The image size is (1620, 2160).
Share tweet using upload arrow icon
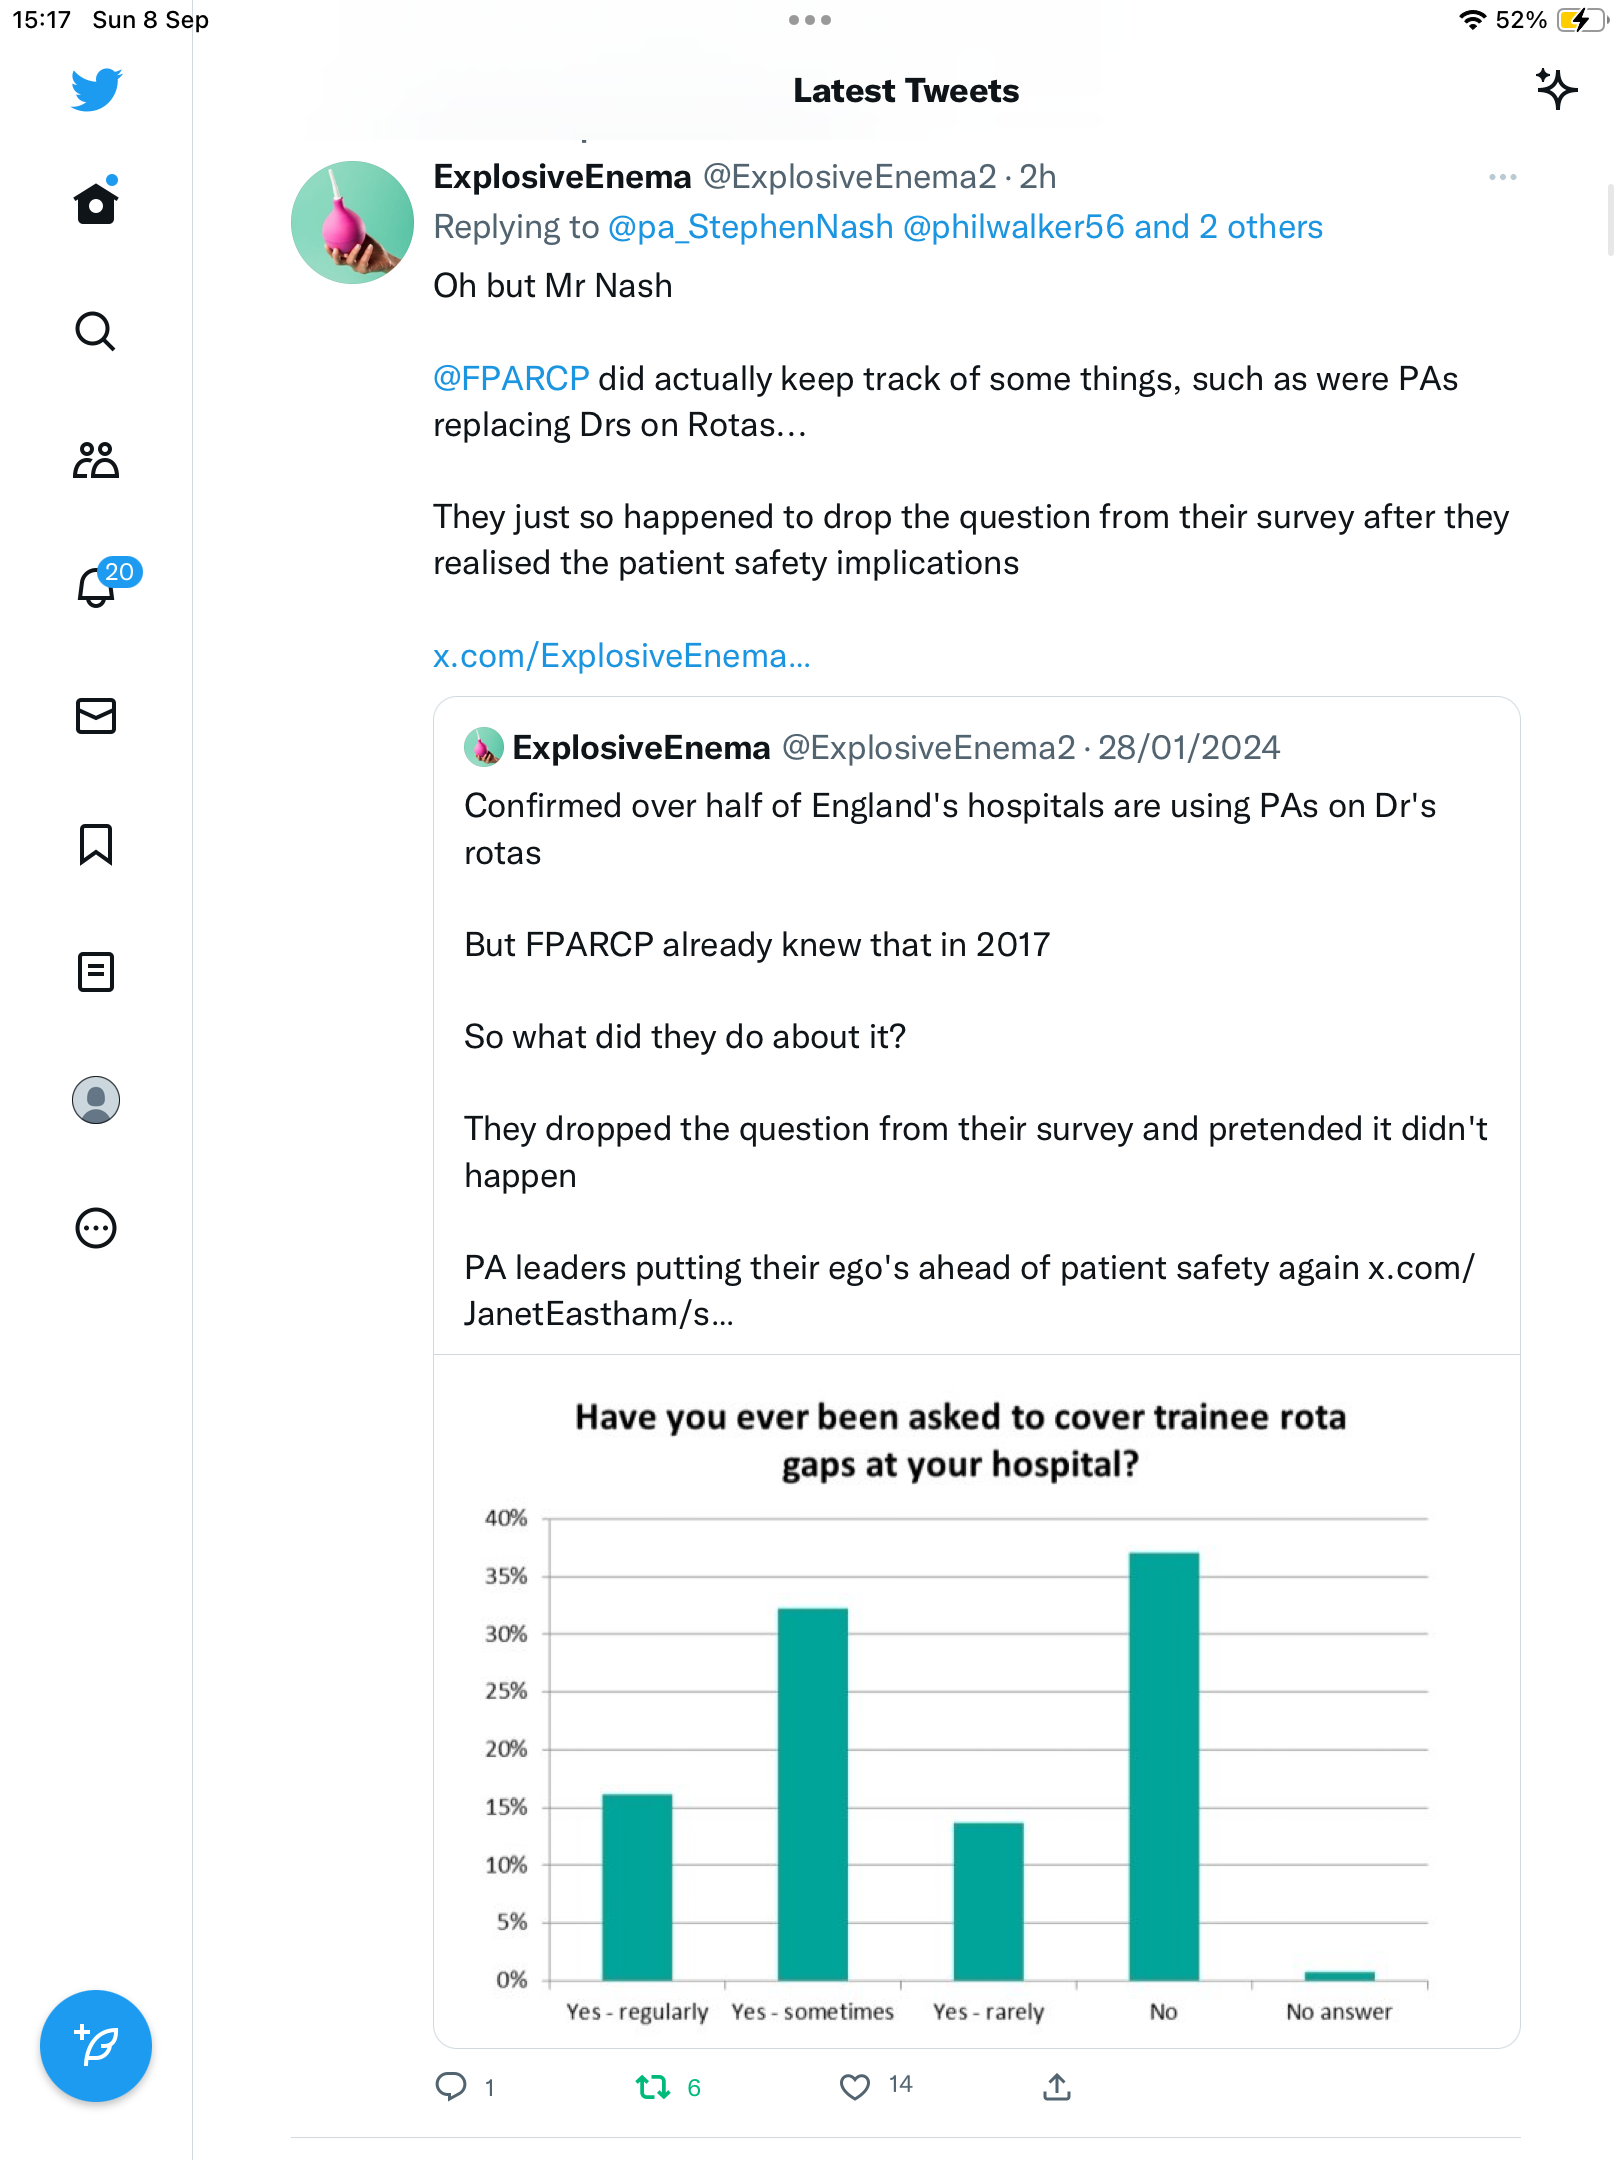1057,2086
